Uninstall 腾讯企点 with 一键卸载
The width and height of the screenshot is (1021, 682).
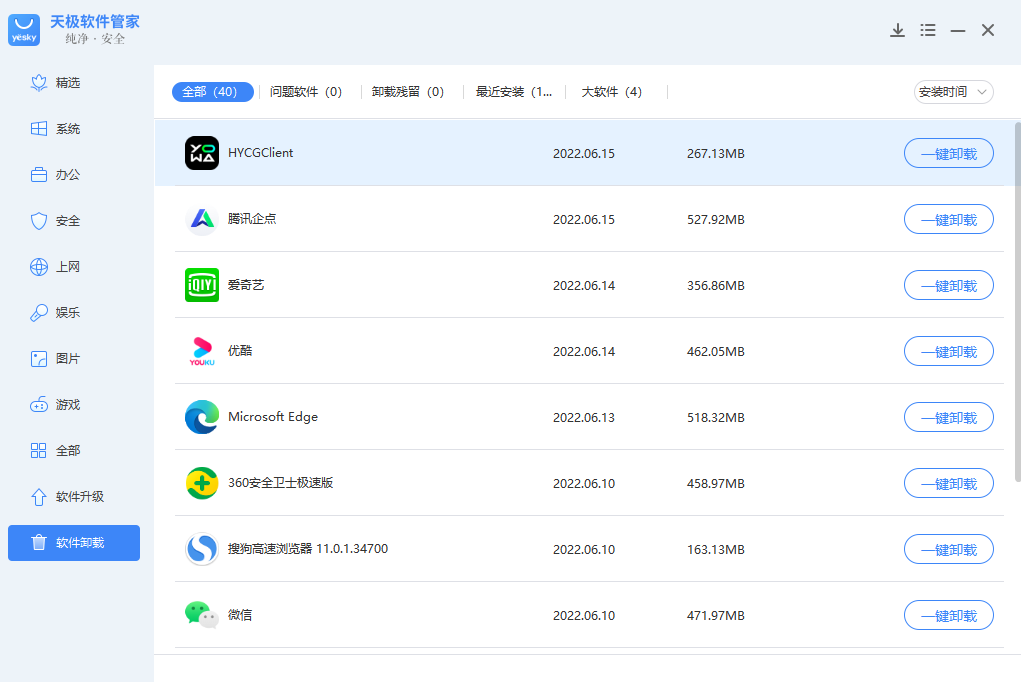(949, 220)
